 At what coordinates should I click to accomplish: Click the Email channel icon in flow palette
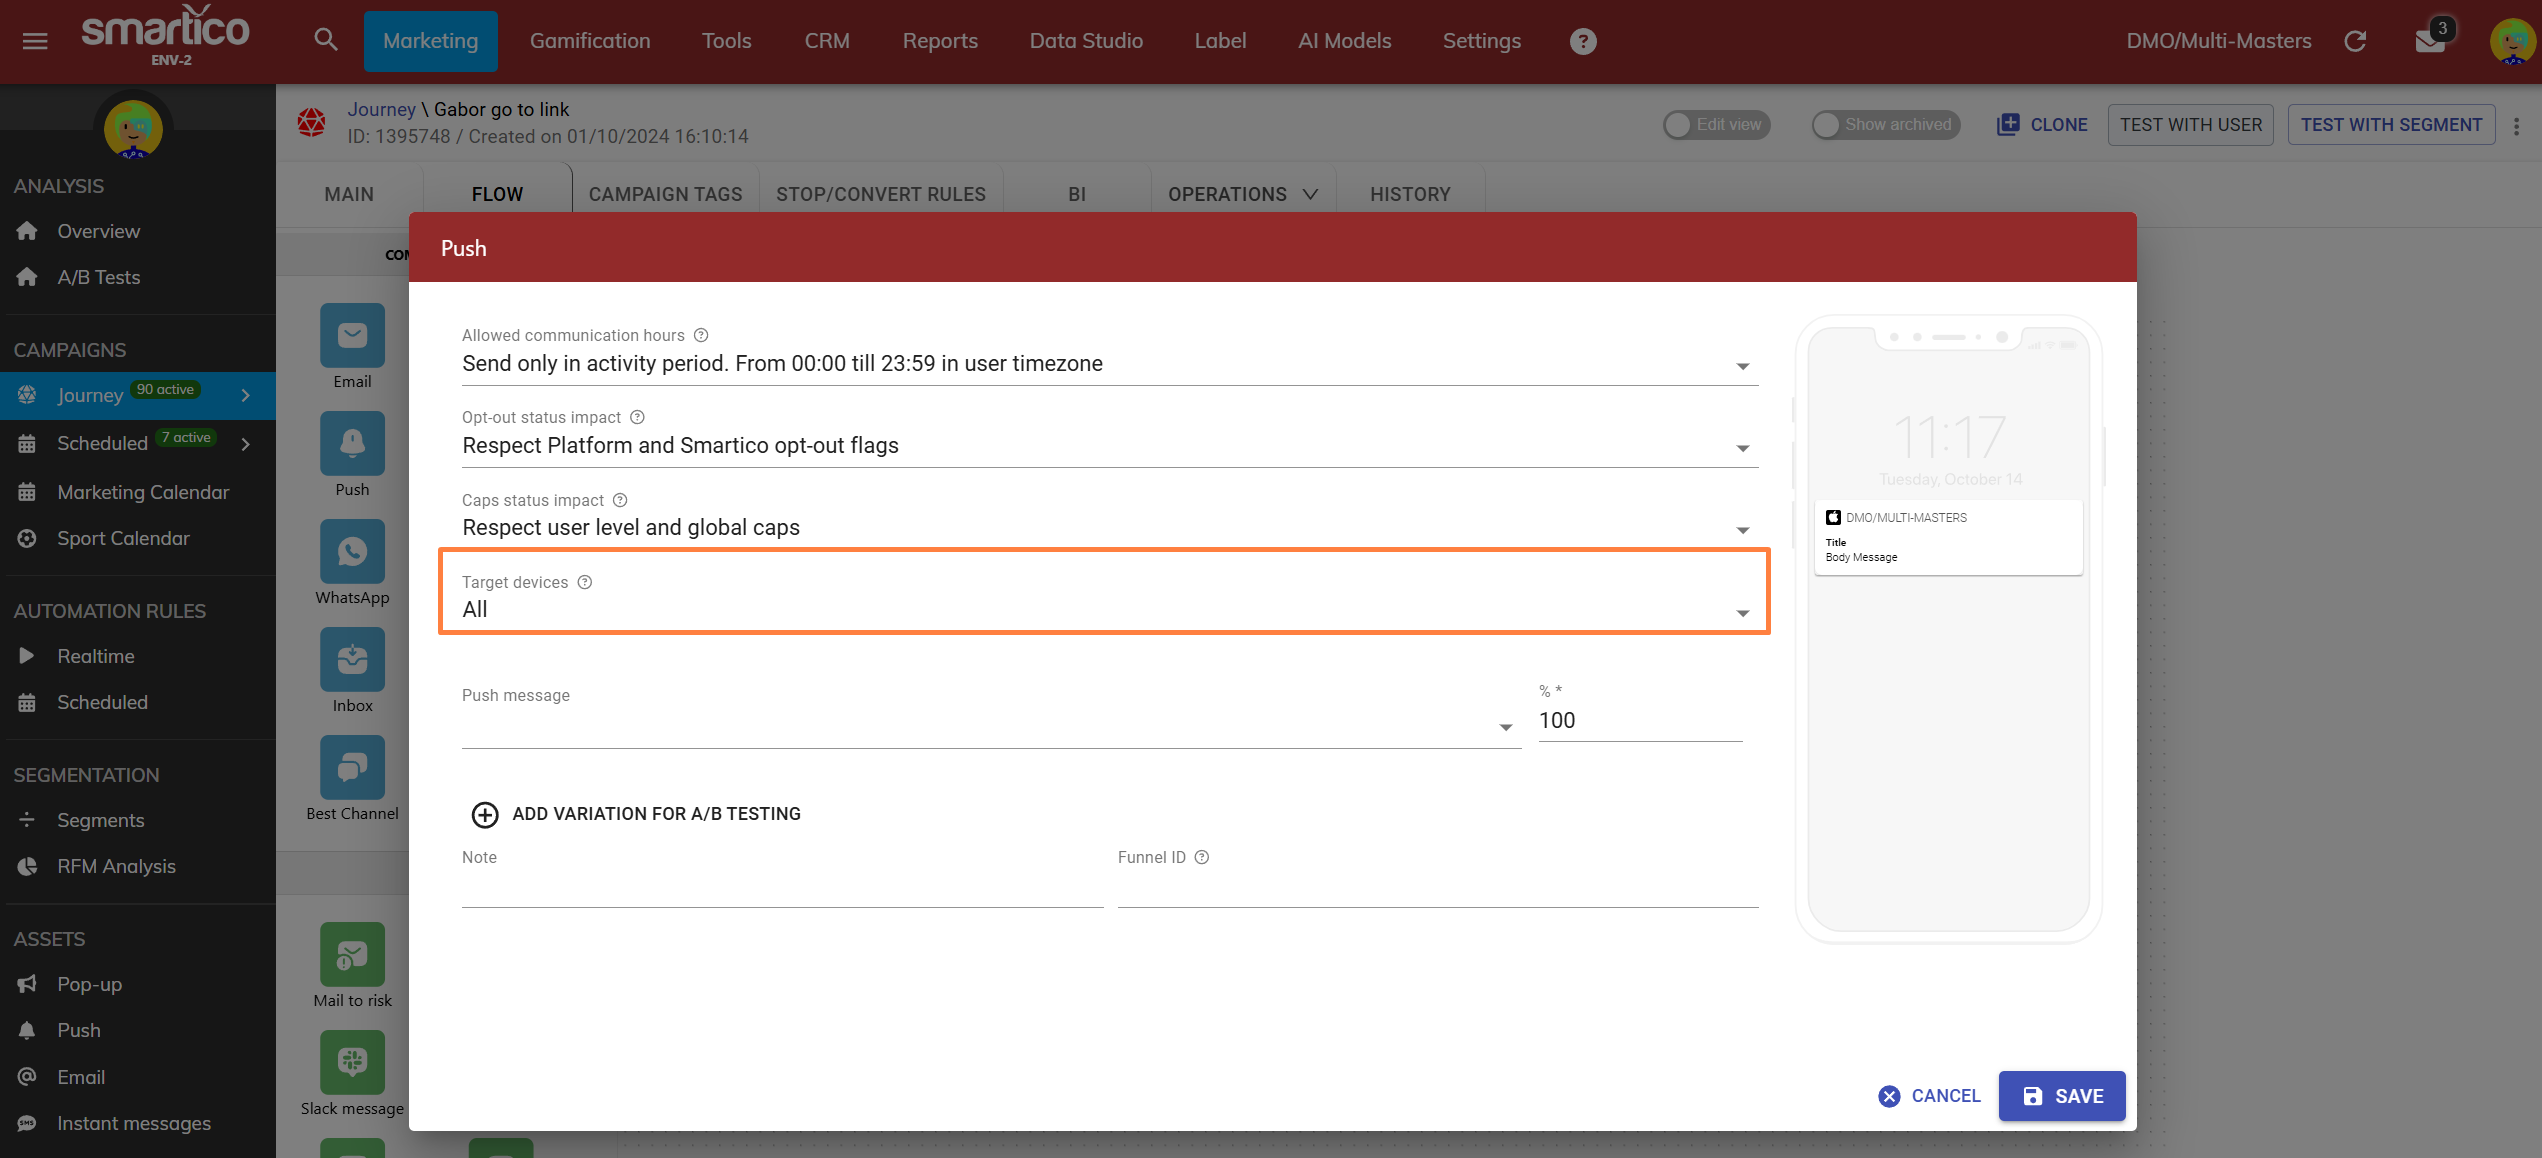[x=352, y=336]
